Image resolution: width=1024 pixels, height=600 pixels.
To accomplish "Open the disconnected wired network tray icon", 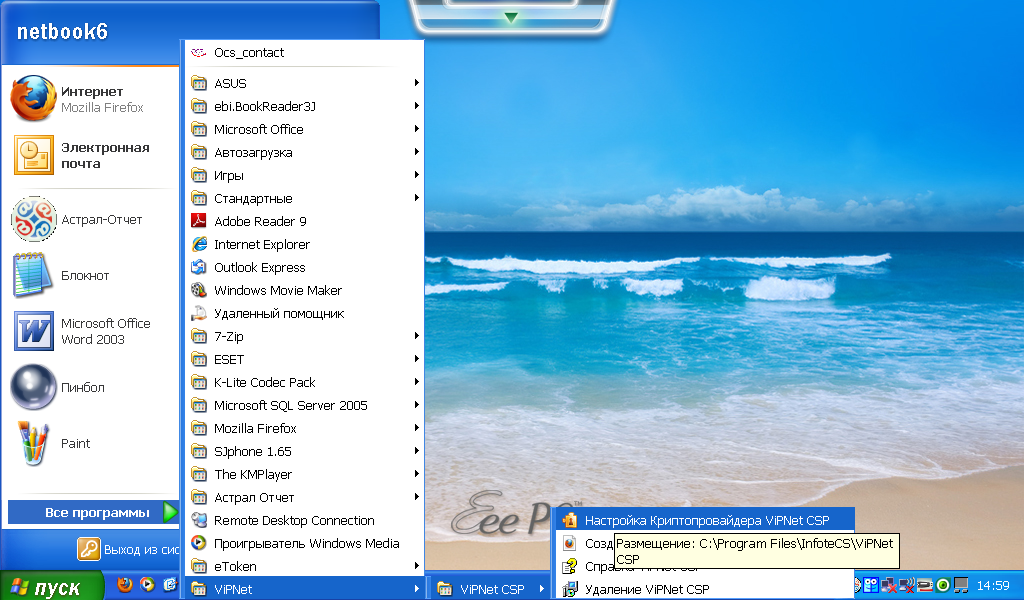I will 888,585.
